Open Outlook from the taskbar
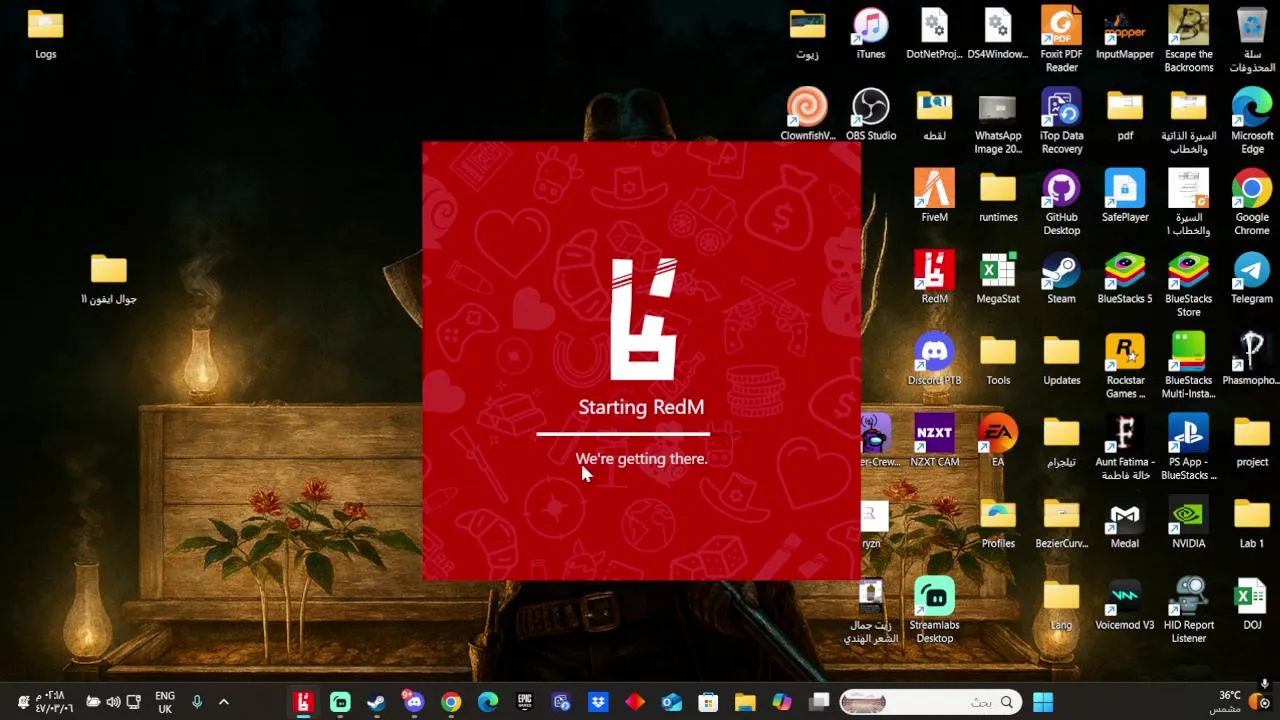1280x720 pixels. click(x=671, y=702)
